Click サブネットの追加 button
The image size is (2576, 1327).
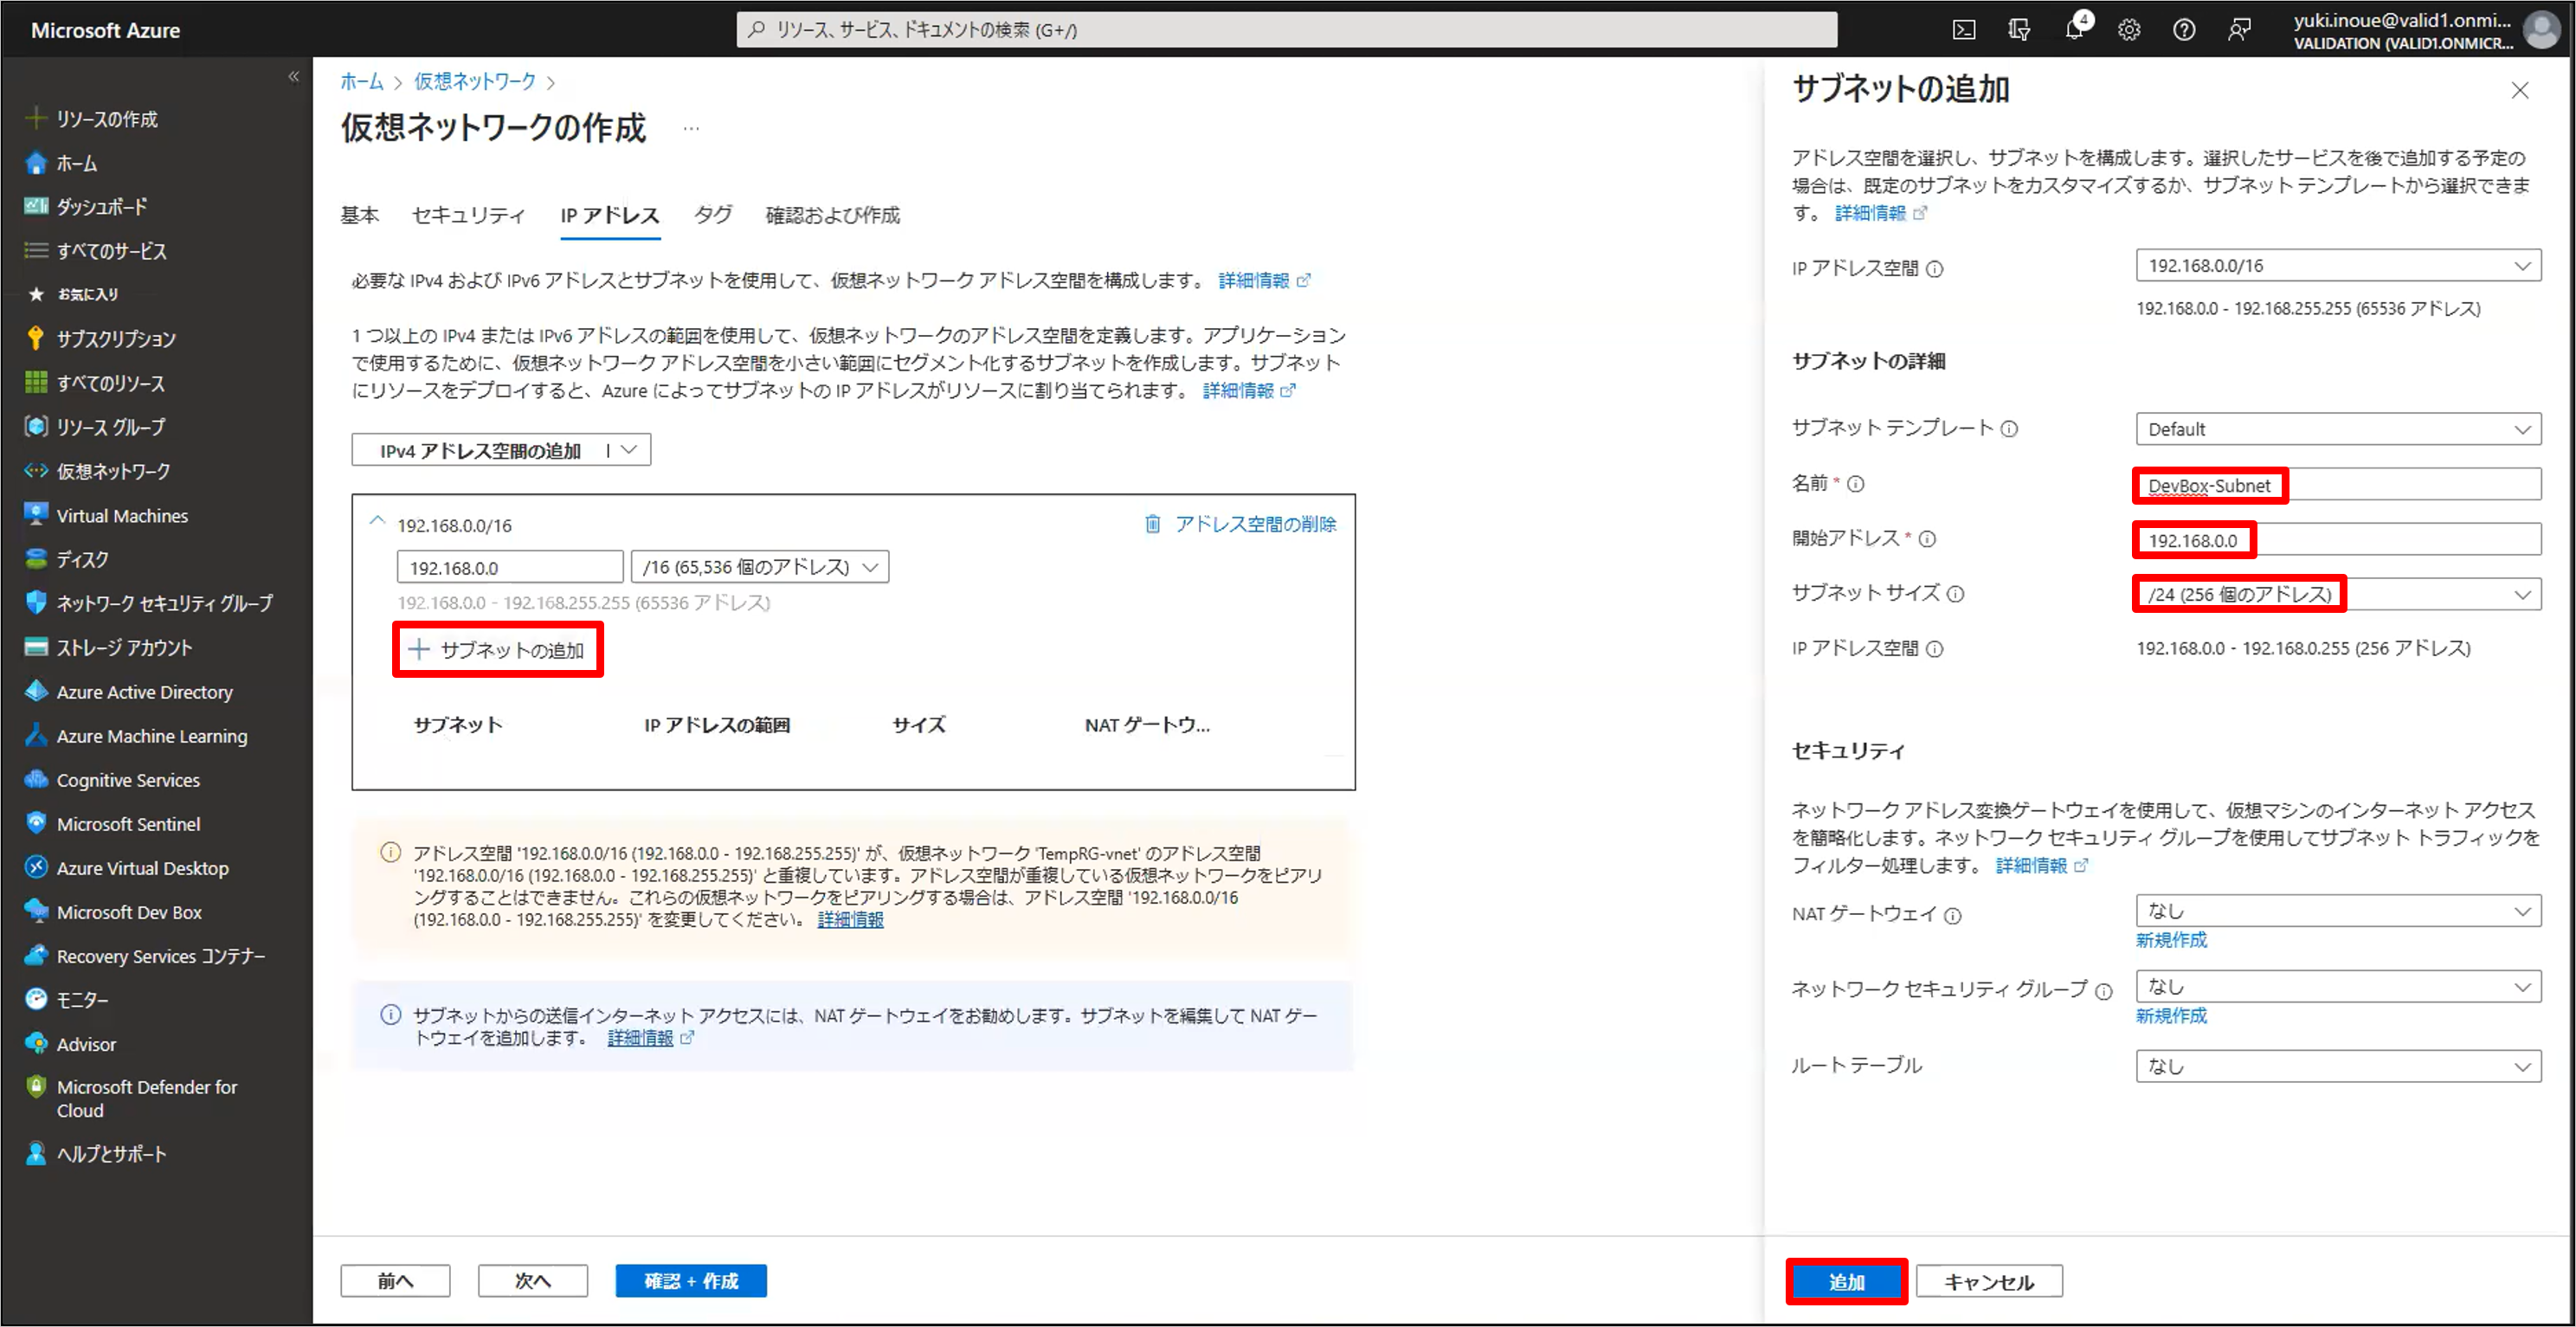tap(497, 649)
